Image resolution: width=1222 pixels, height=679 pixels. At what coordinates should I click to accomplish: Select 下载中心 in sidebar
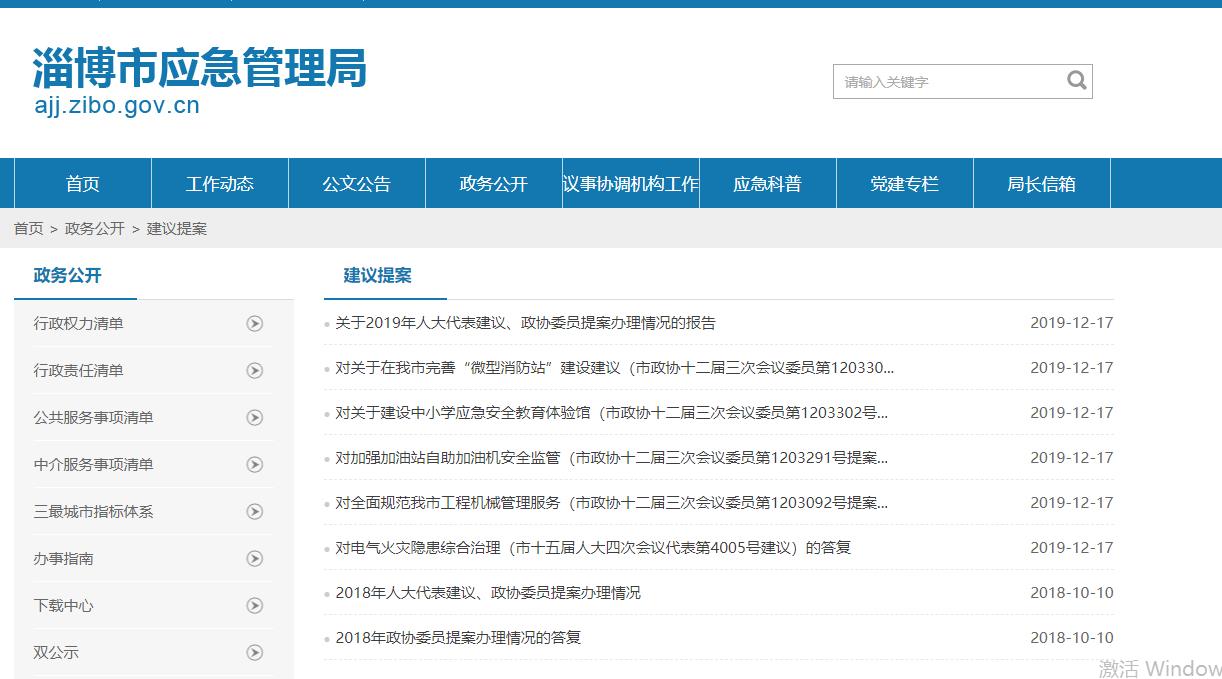tap(64, 605)
